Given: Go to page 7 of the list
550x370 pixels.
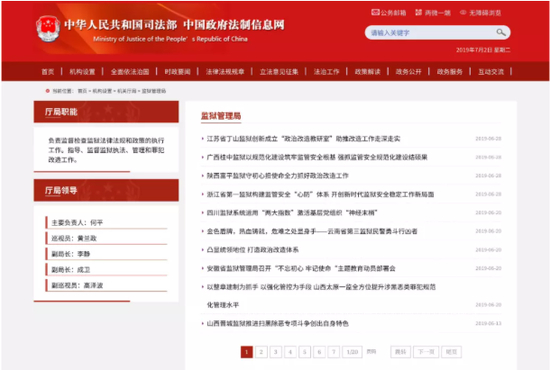Looking at the screenshot, I should coord(334,352).
